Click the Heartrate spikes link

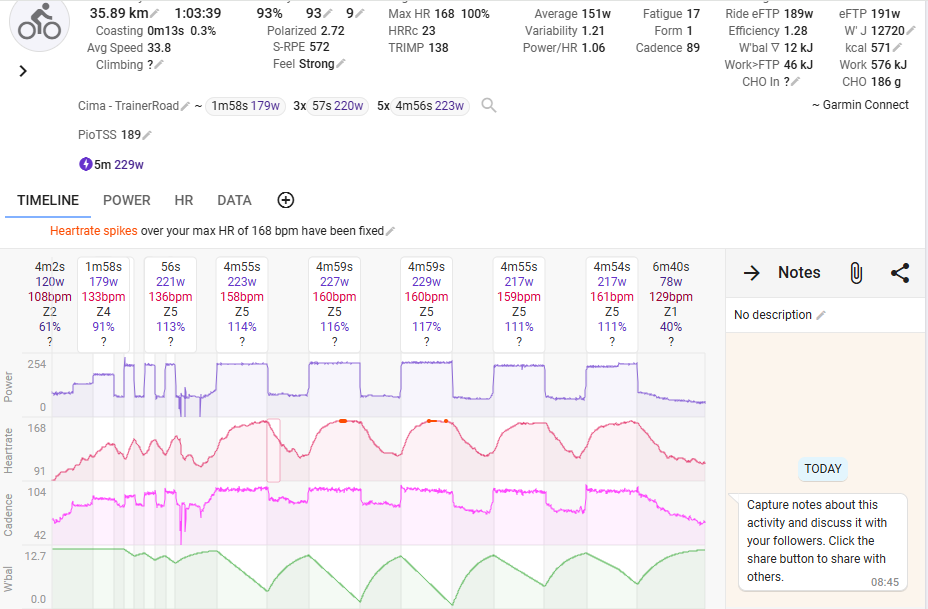click(94, 231)
